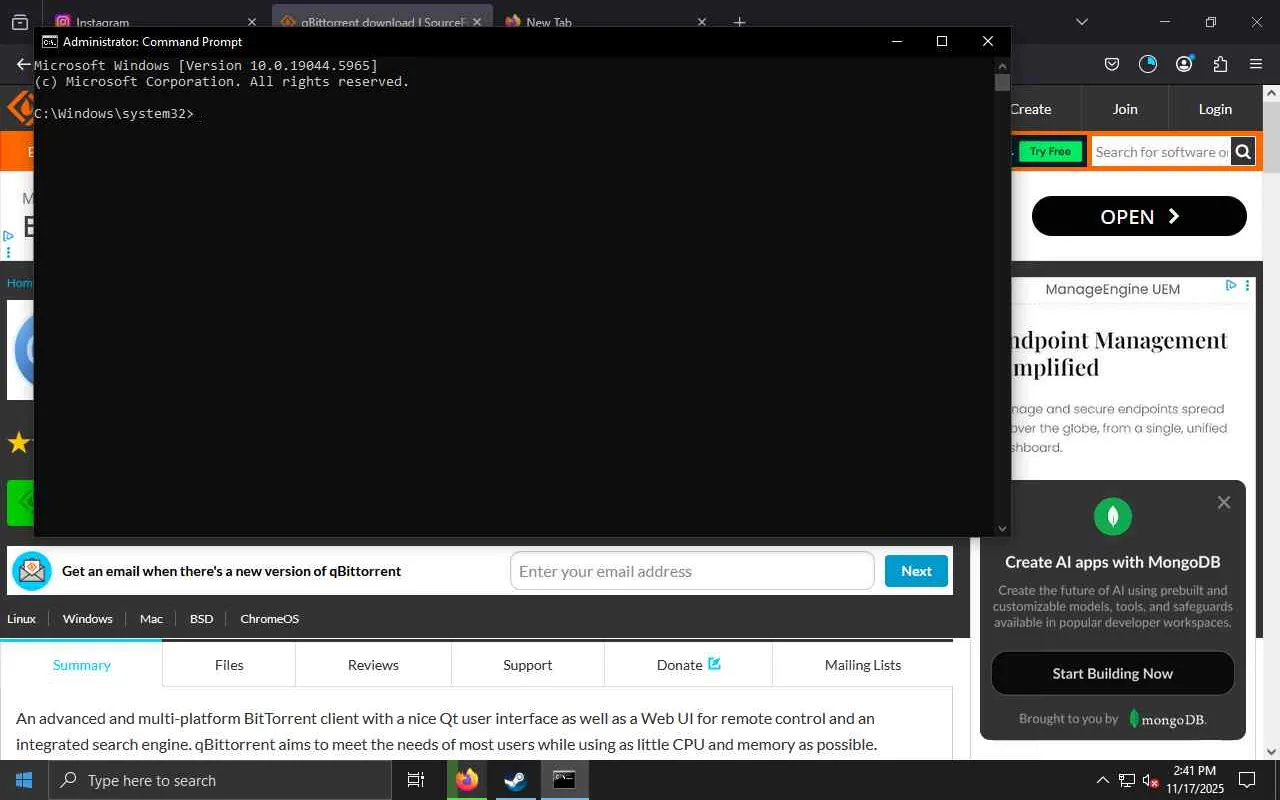Click the Command Prompt taskbar icon
Screen dimensions: 1280x800
(564, 780)
